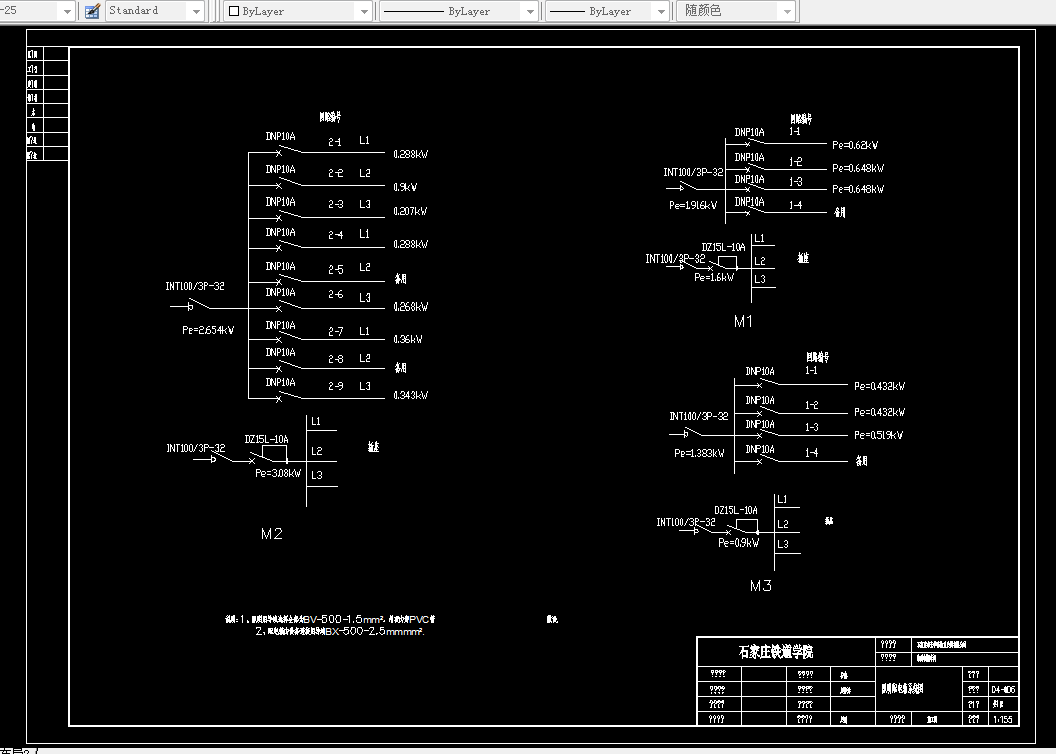The width and height of the screenshot is (1056, 754).
Task: Select the Pe=0.519kW output label
Action: 878,435
